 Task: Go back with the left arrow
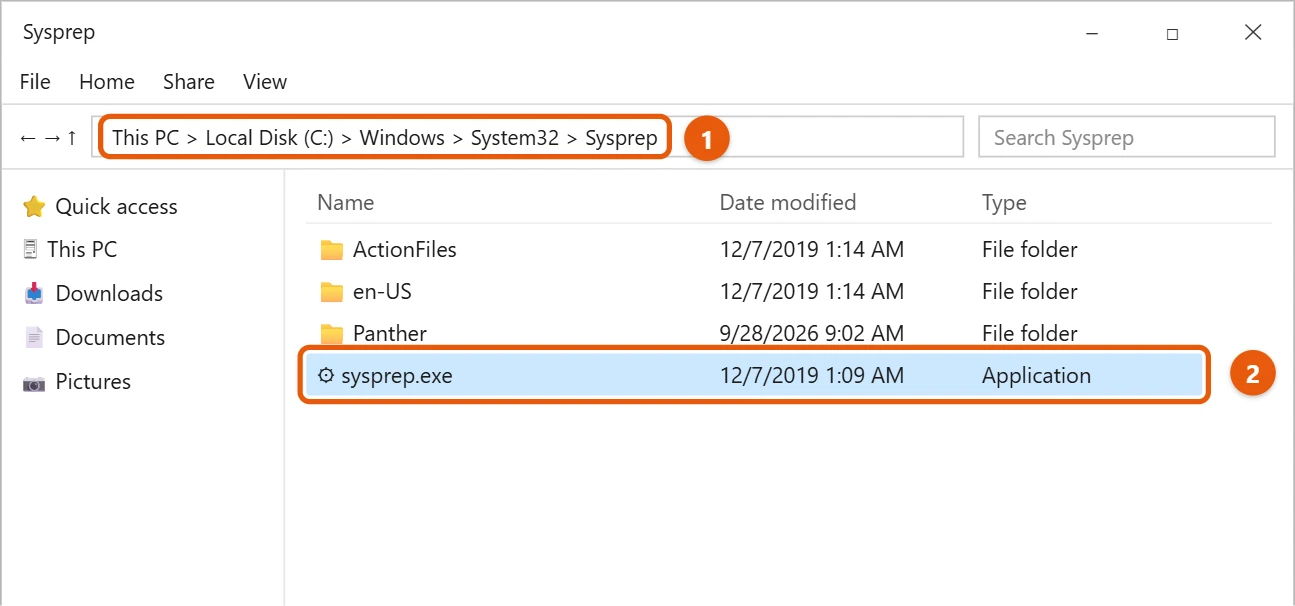(x=28, y=137)
